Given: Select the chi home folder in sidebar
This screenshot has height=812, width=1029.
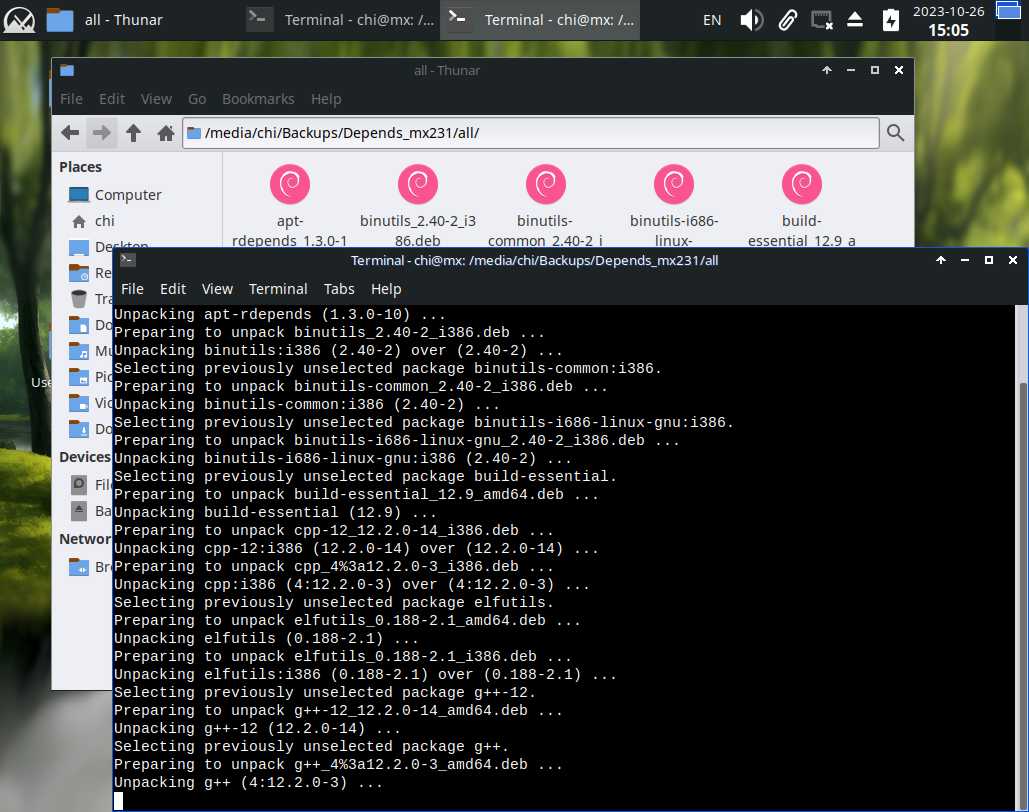Looking at the screenshot, I should pyautogui.click(x=104, y=221).
